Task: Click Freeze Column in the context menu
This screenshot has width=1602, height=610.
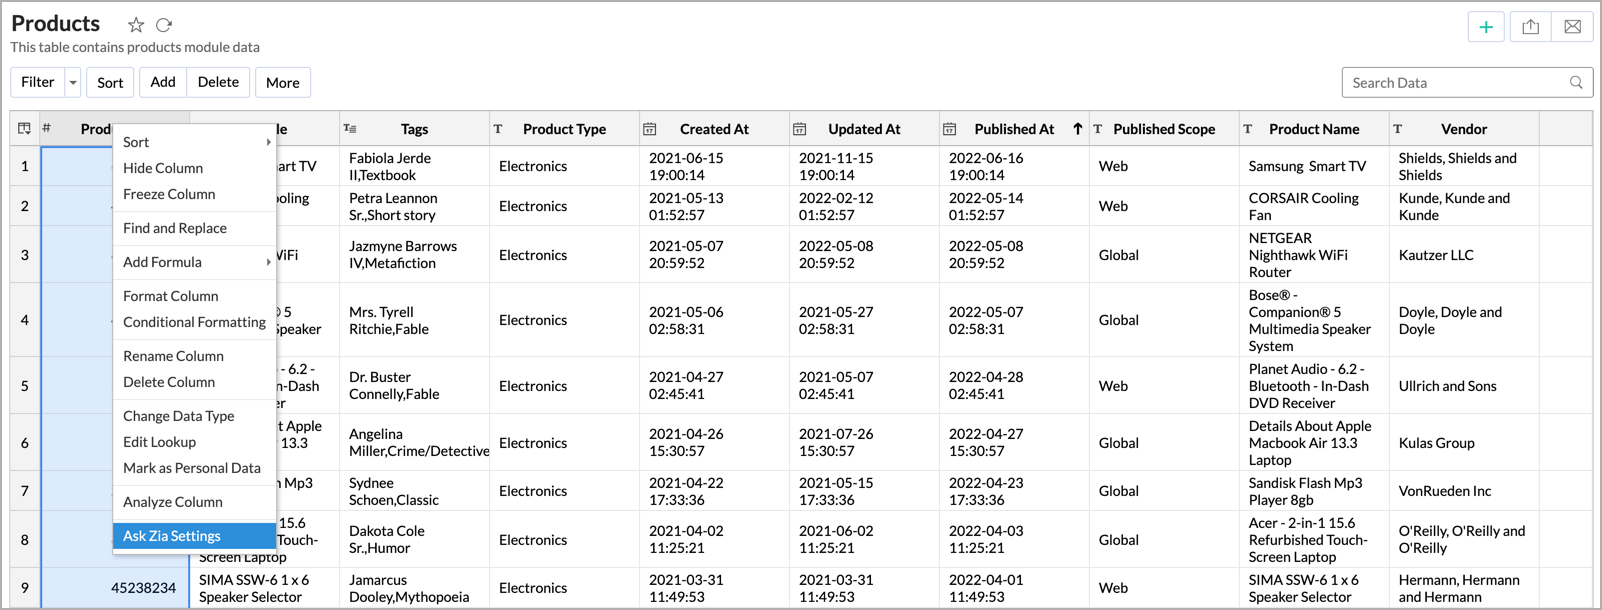Action: click(169, 194)
